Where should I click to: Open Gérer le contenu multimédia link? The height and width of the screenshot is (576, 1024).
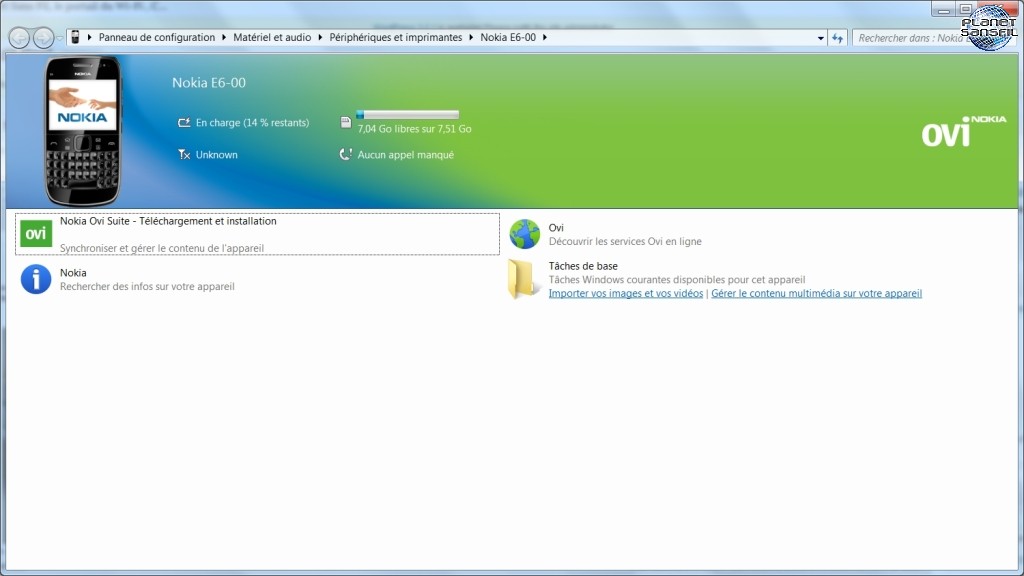(816, 293)
